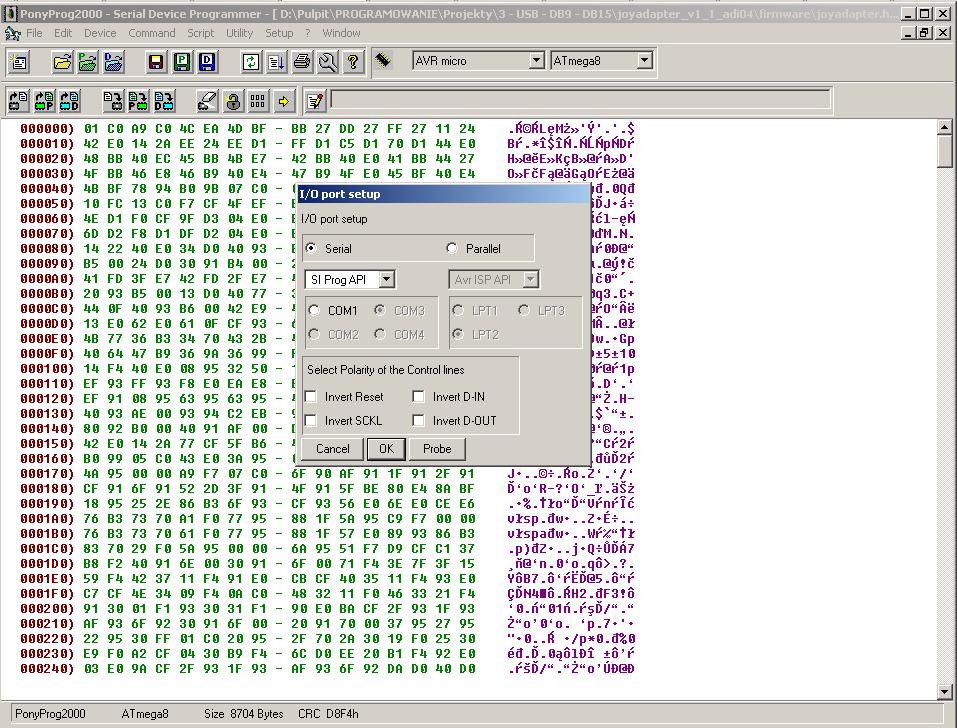The height and width of the screenshot is (728, 957).
Task: Choose the COM4 port option
Action: [x=380, y=334]
